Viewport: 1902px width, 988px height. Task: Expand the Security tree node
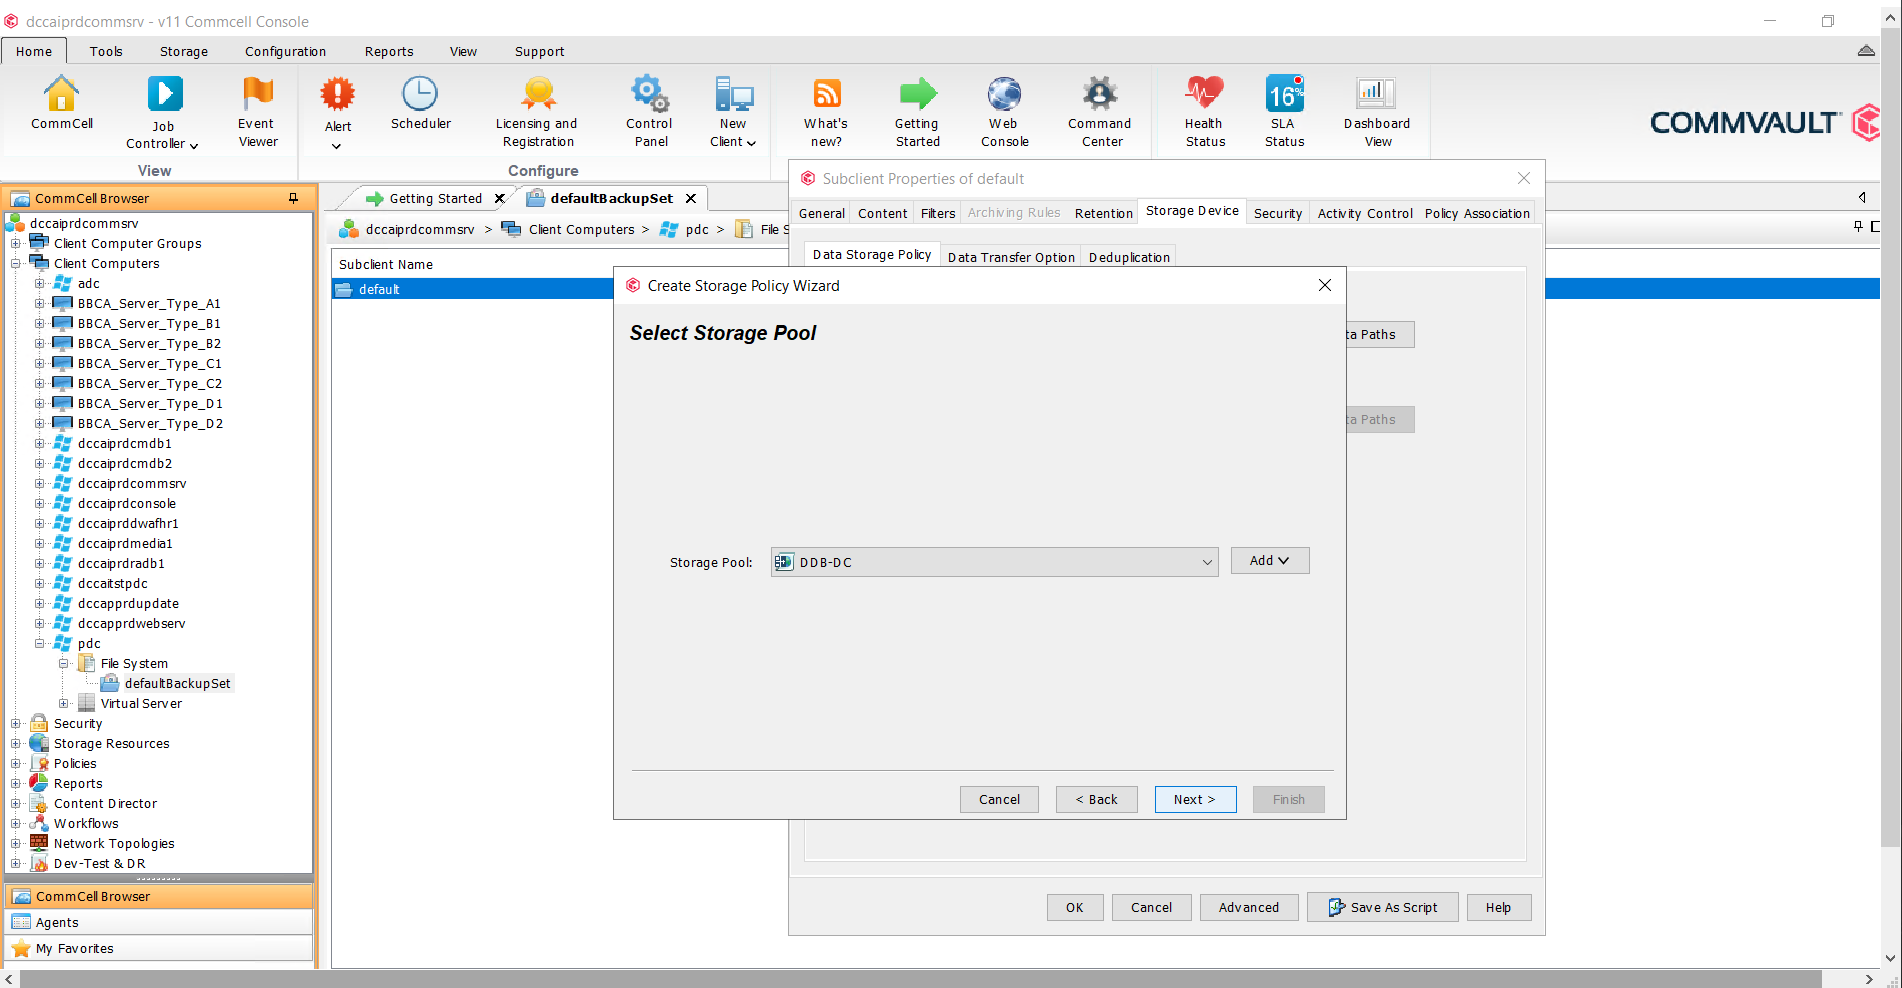(x=16, y=723)
